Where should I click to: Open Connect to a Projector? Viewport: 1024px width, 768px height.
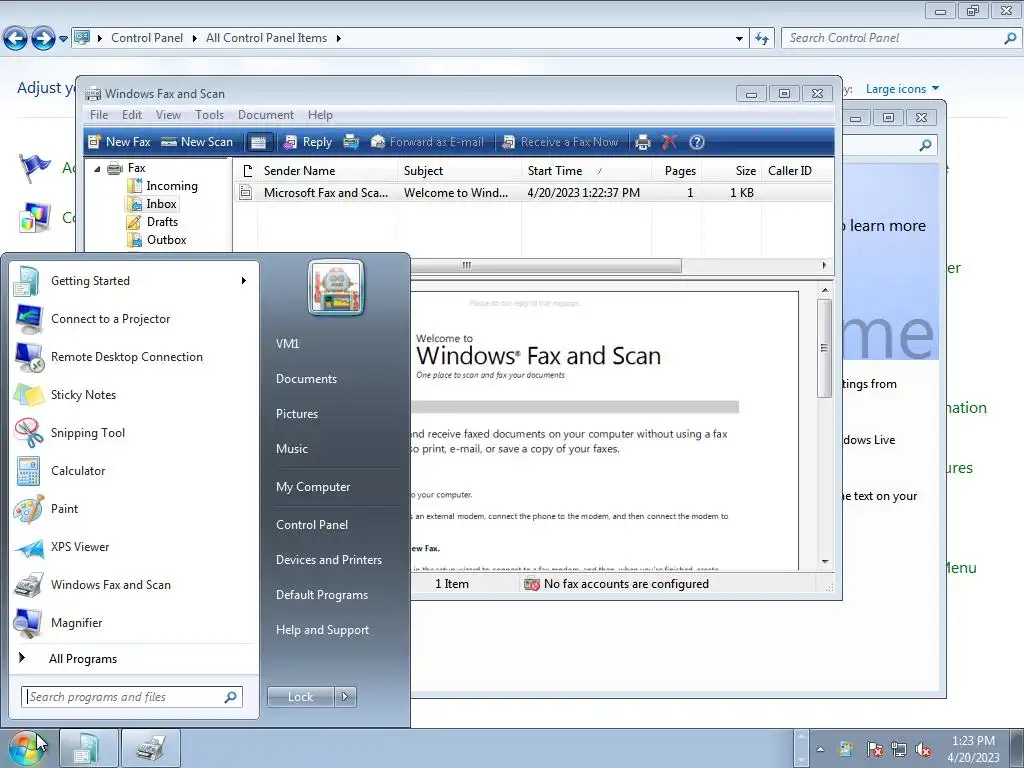[x=134, y=319]
